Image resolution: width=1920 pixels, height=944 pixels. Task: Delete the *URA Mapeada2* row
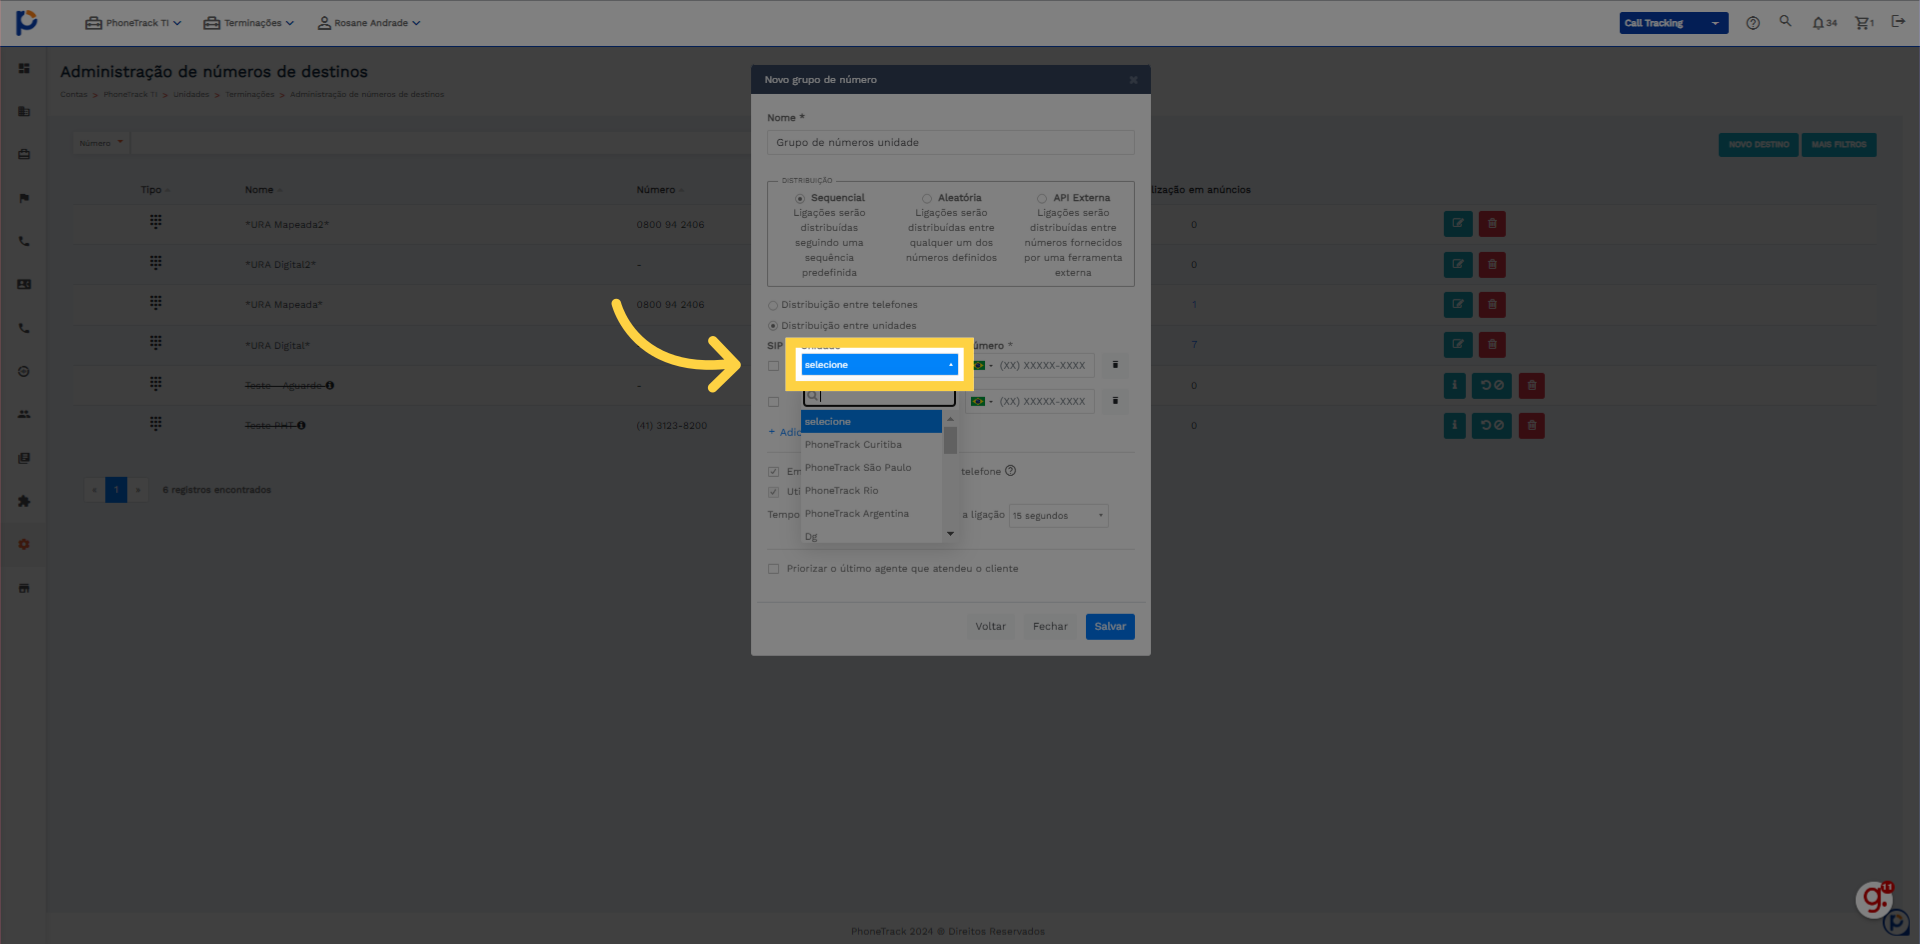1492,224
